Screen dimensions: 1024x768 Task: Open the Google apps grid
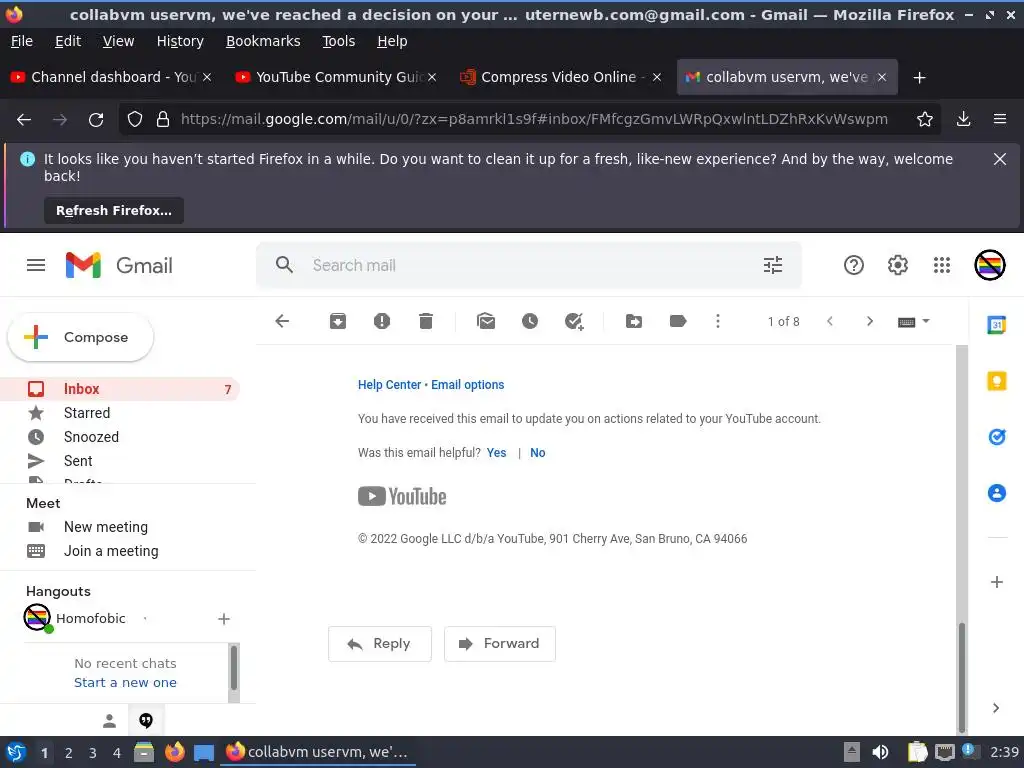tap(942, 265)
